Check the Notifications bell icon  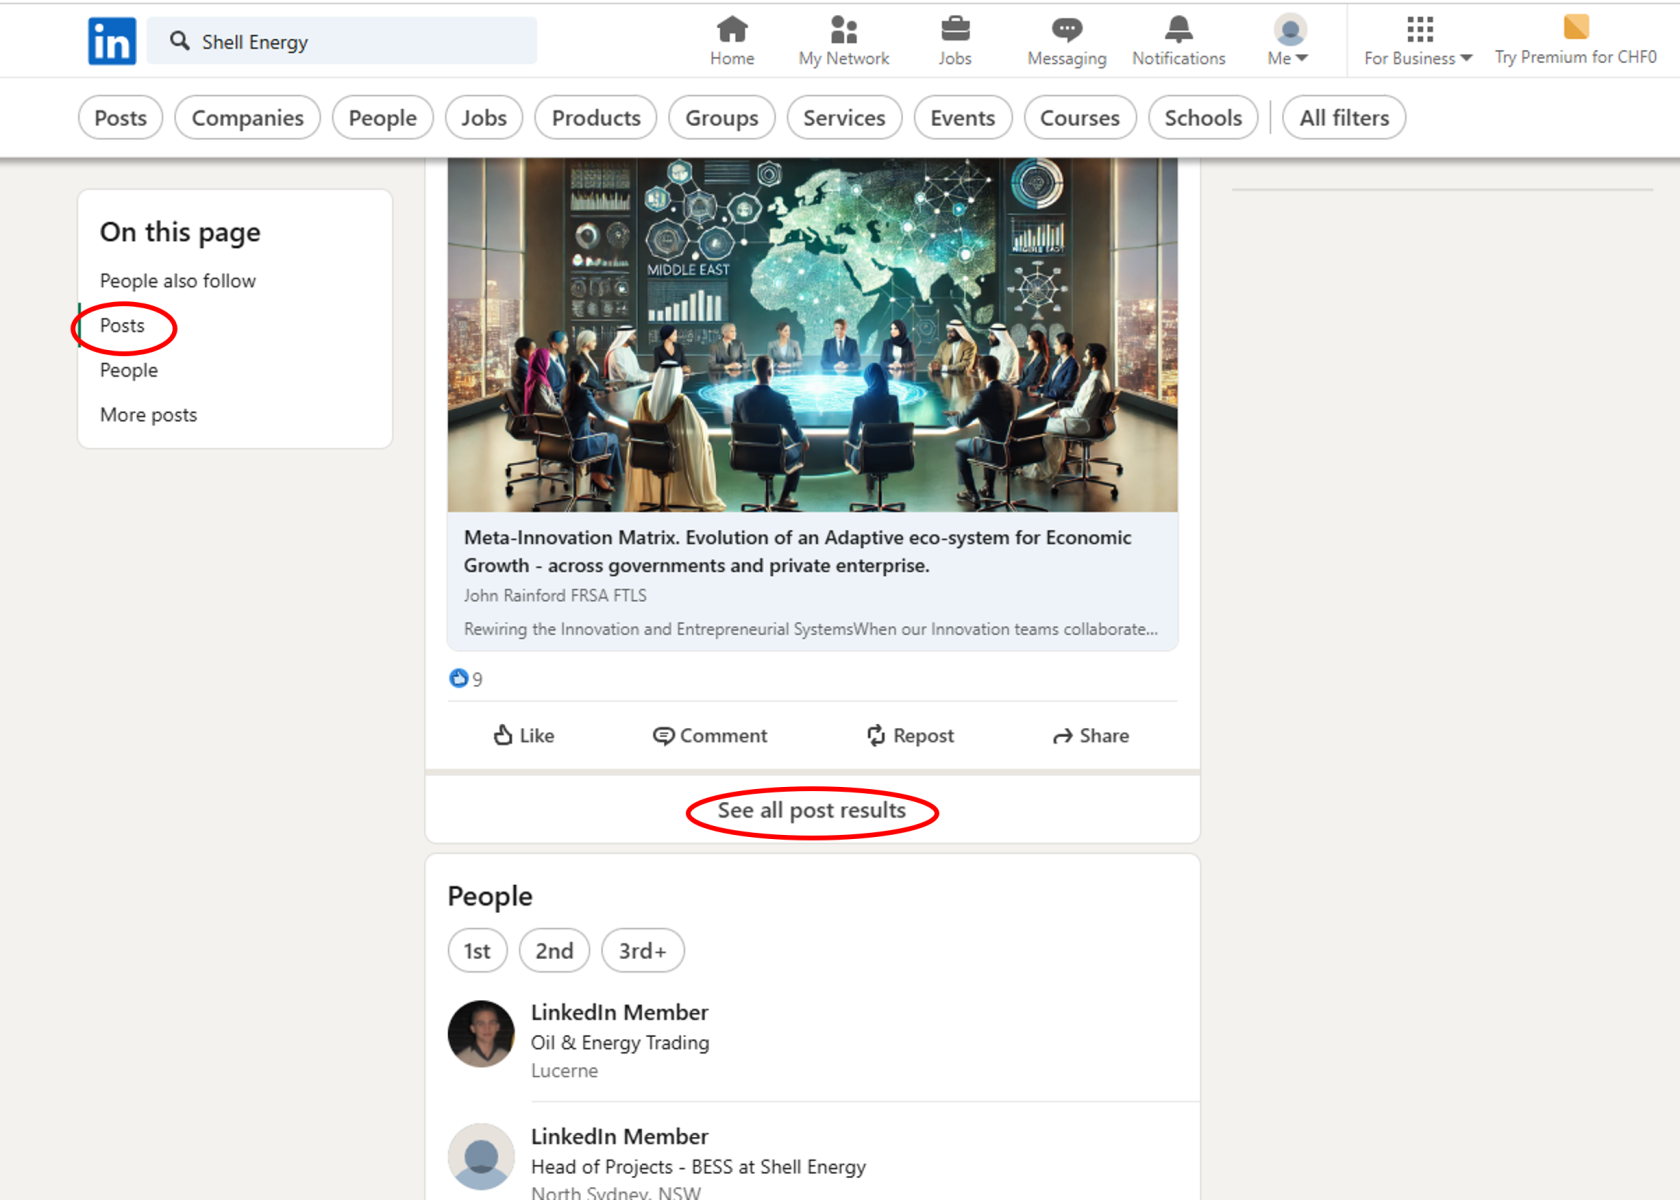pyautogui.click(x=1179, y=29)
